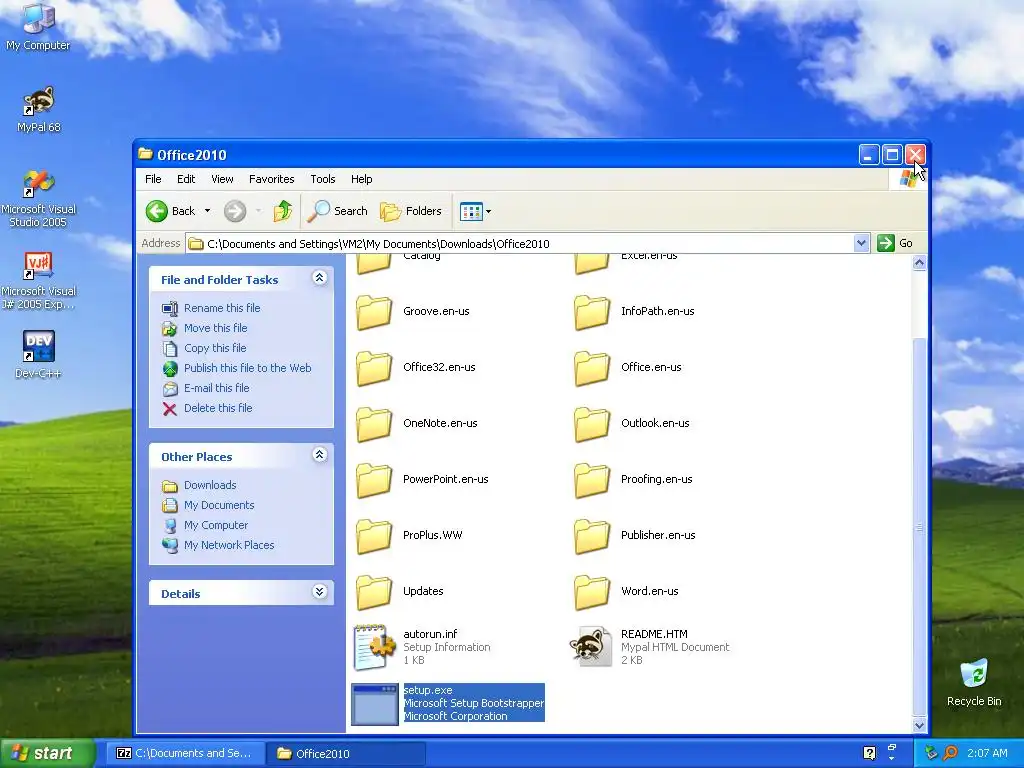Collapse the Other Places panel
Screen dimensions: 1024x768
coord(319,455)
